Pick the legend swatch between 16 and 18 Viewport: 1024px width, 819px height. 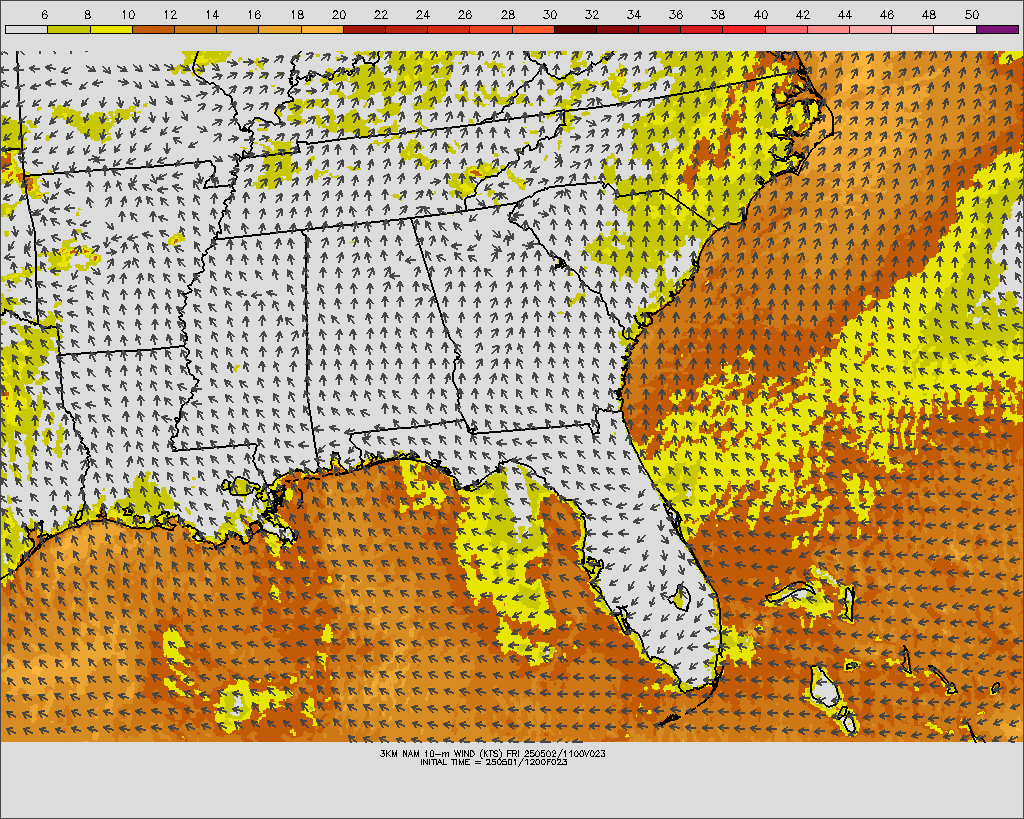280,29
